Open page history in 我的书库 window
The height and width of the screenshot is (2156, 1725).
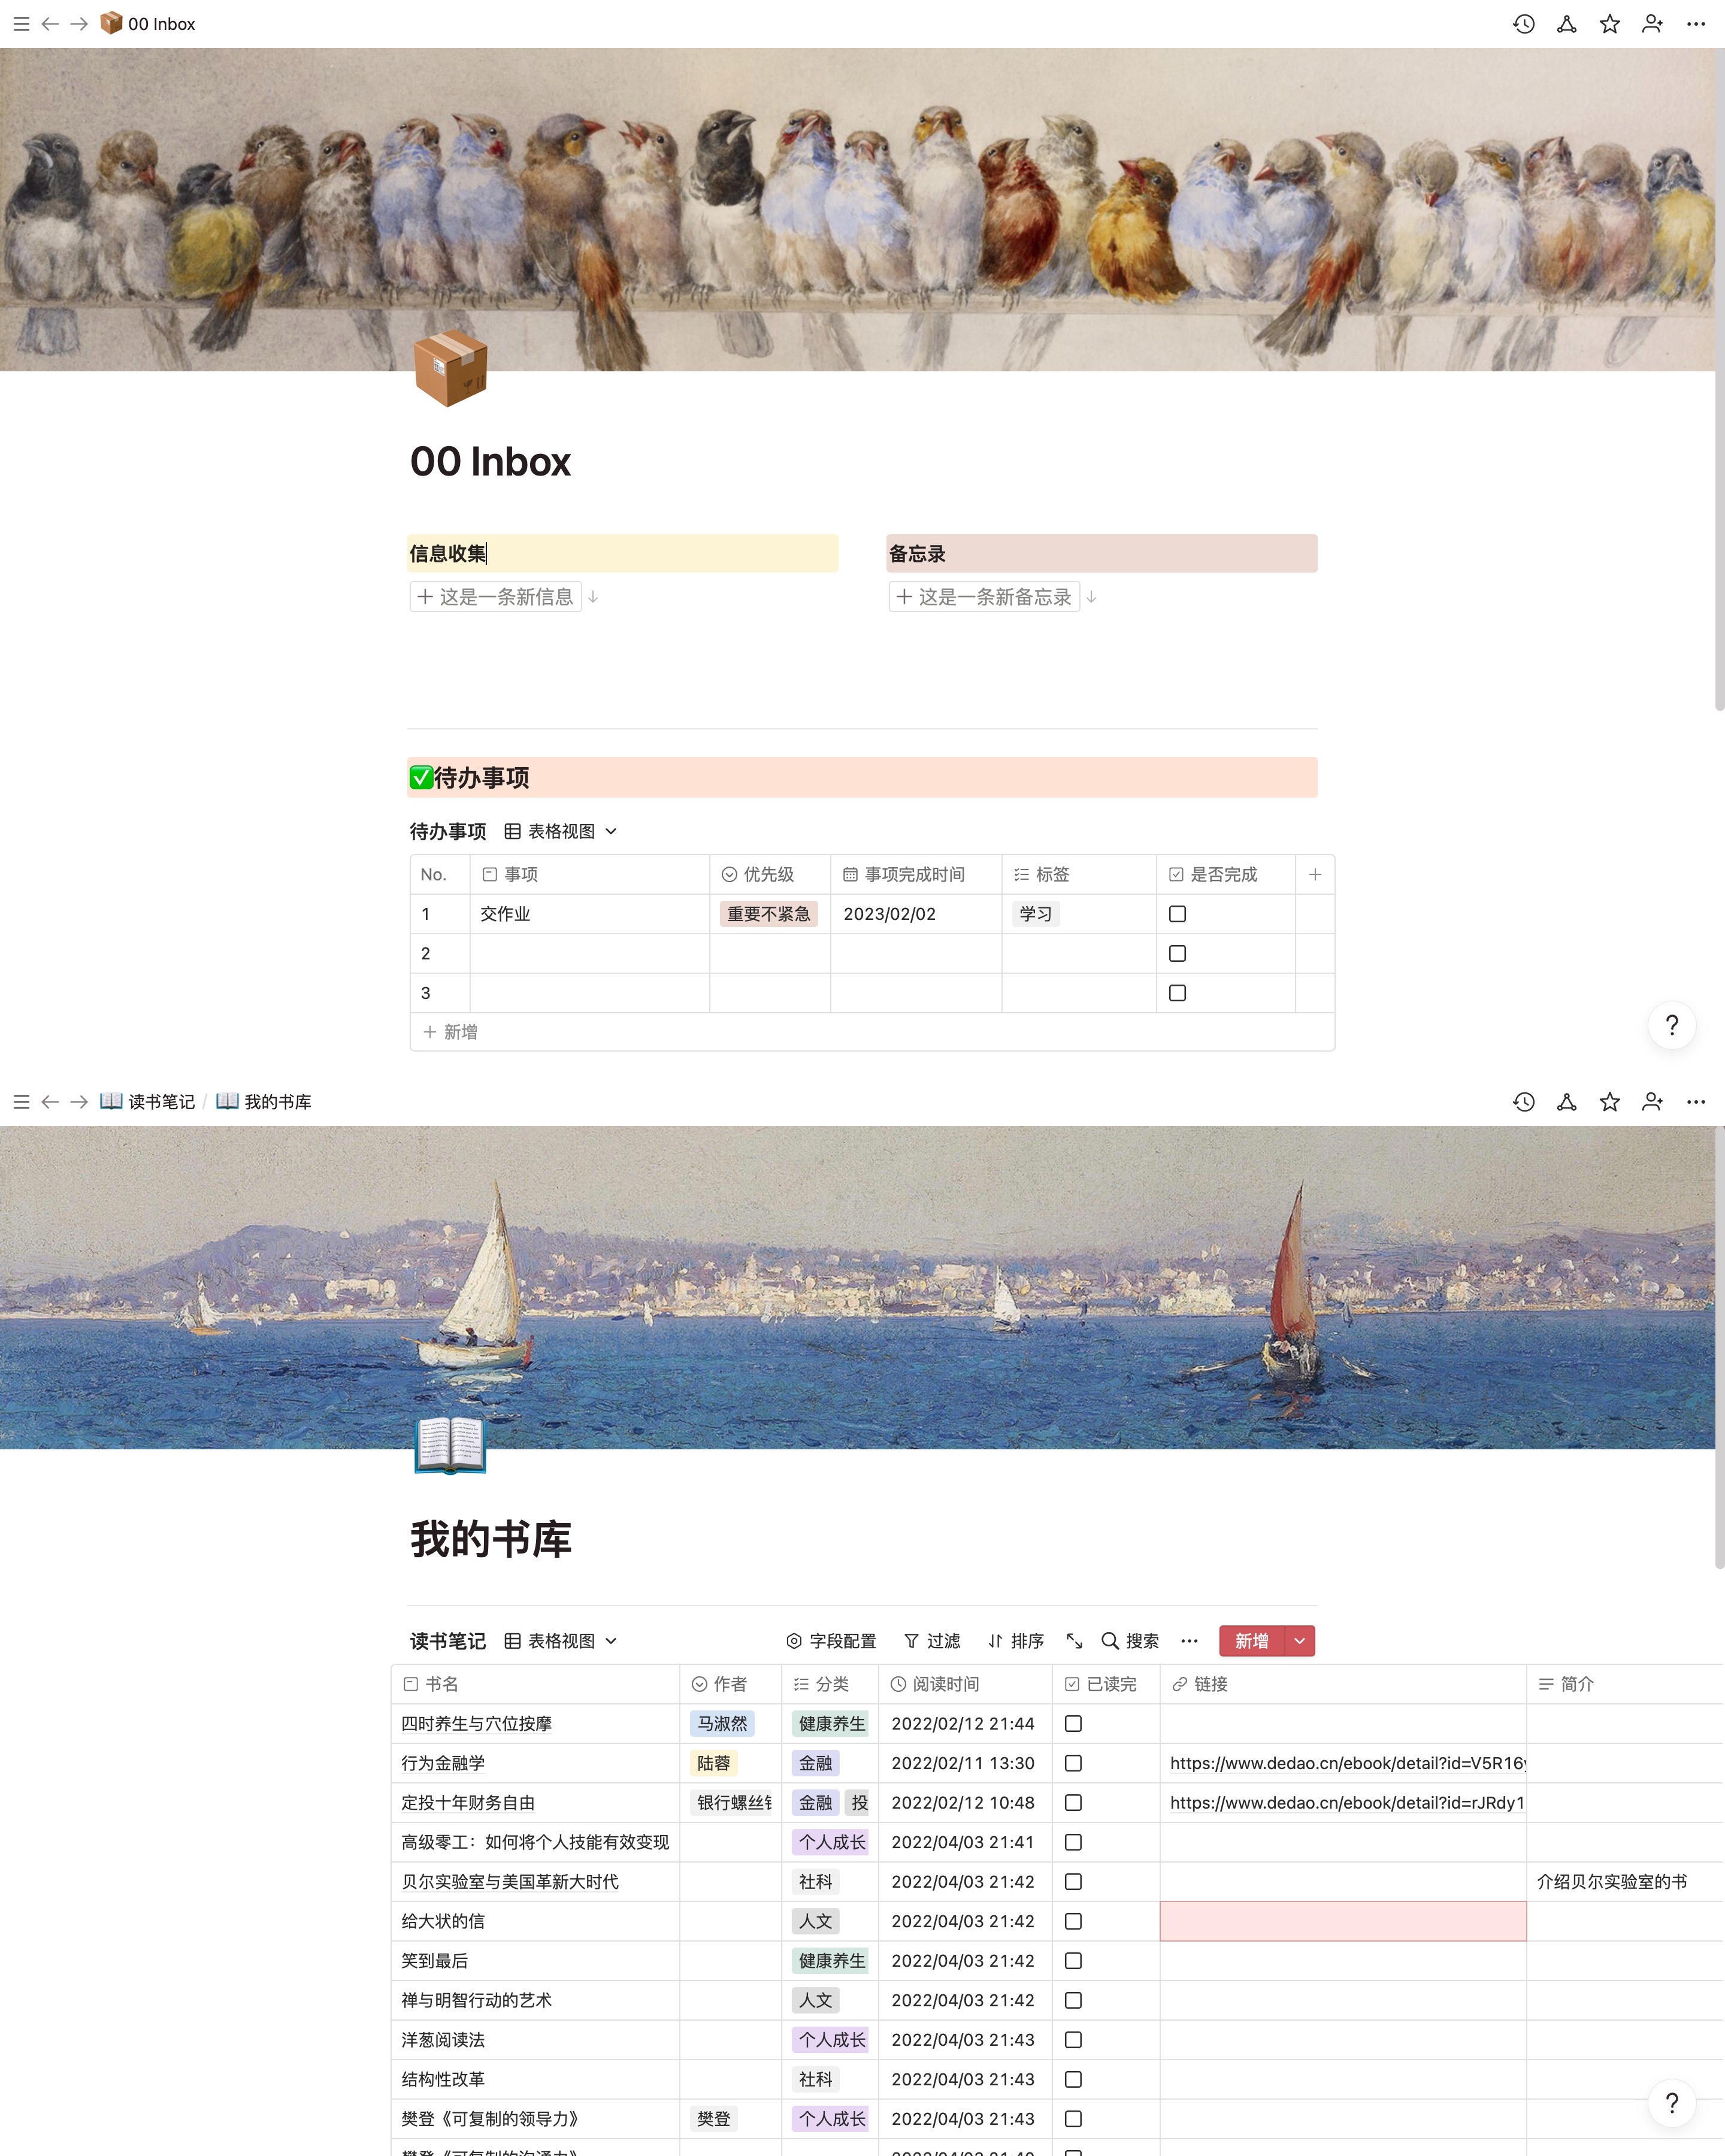1523,1102
